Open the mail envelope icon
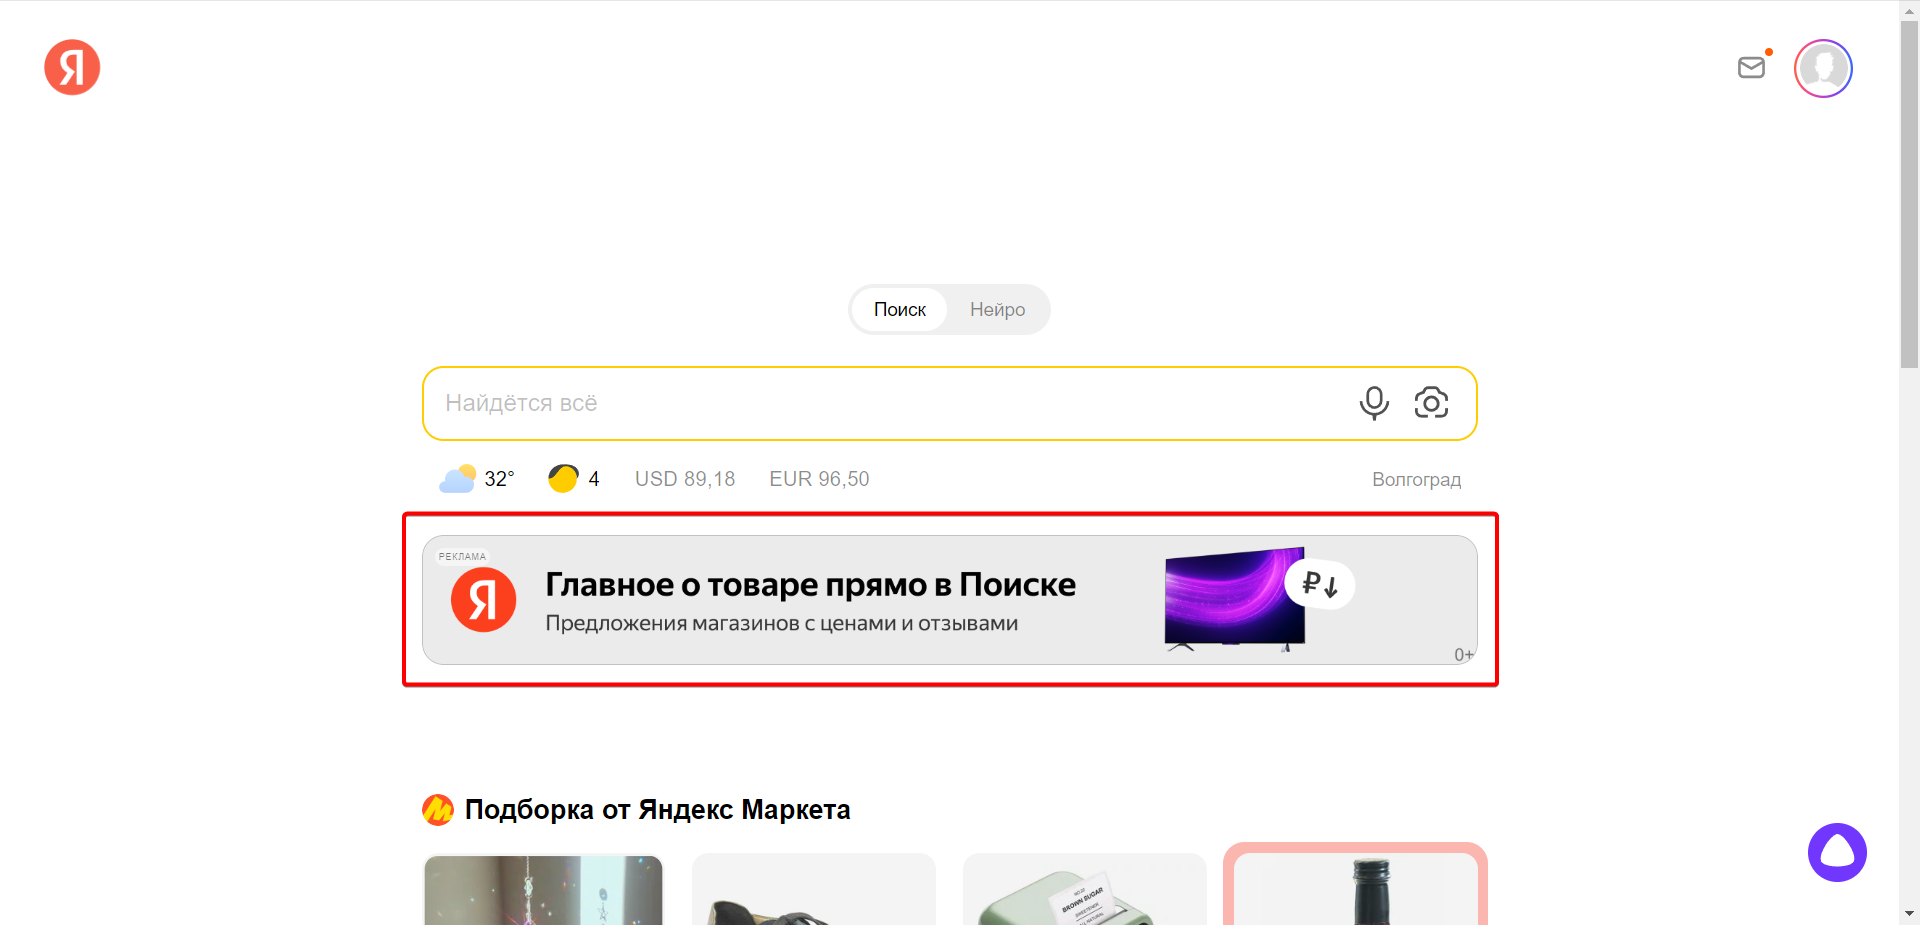 (x=1752, y=67)
